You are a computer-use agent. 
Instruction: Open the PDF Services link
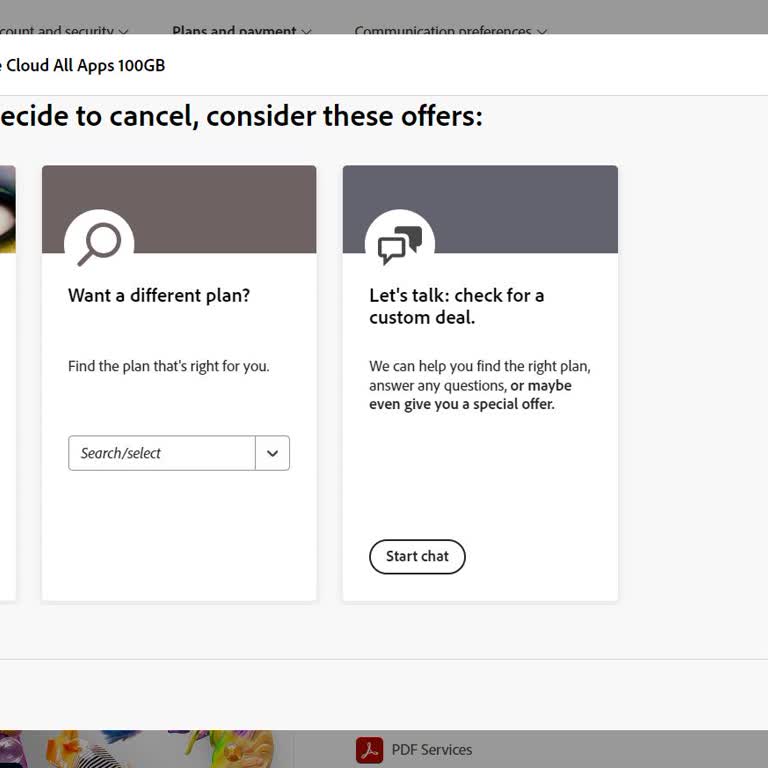pyautogui.click(x=432, y=750)
